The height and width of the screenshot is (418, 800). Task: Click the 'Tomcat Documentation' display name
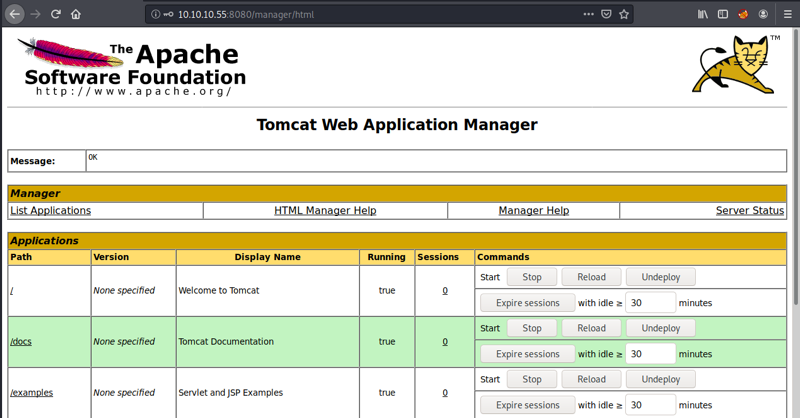(226, 341)
